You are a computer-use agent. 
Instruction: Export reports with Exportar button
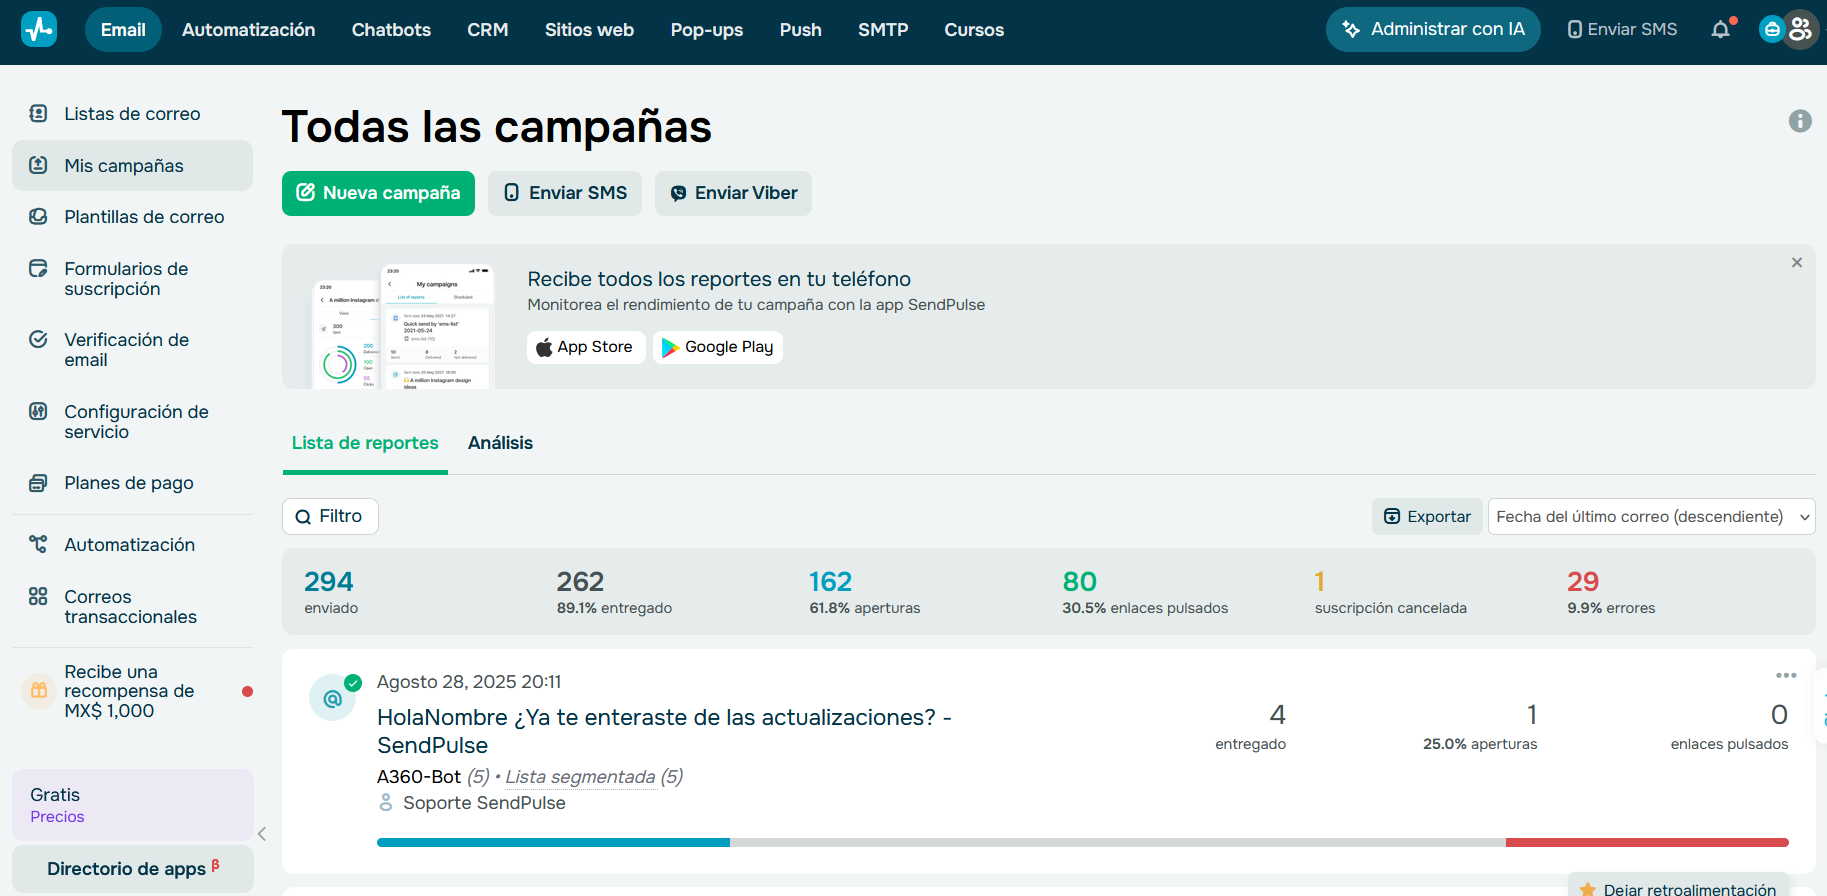click(1427, 517)
